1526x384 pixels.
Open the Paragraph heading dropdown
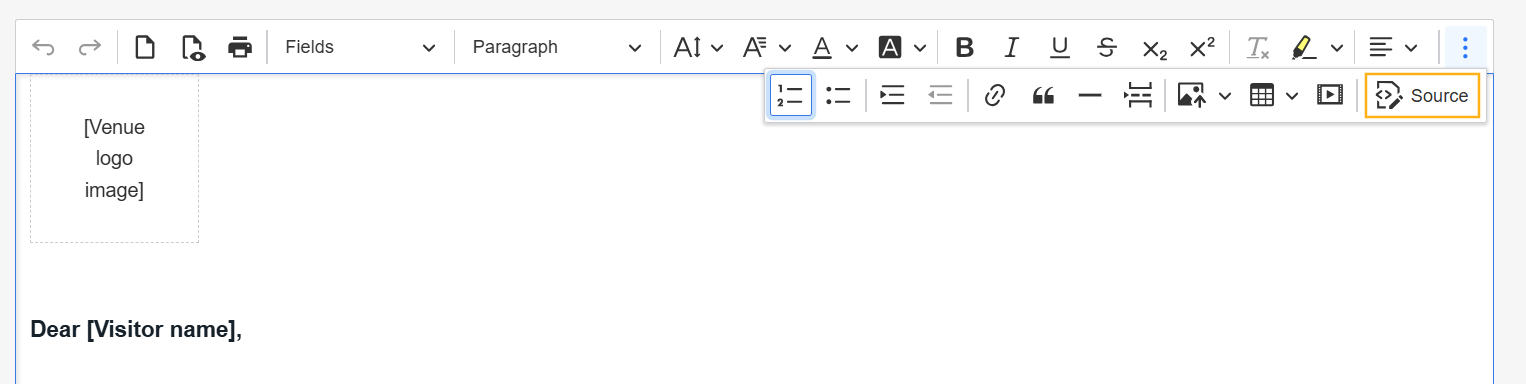(557, 47)
